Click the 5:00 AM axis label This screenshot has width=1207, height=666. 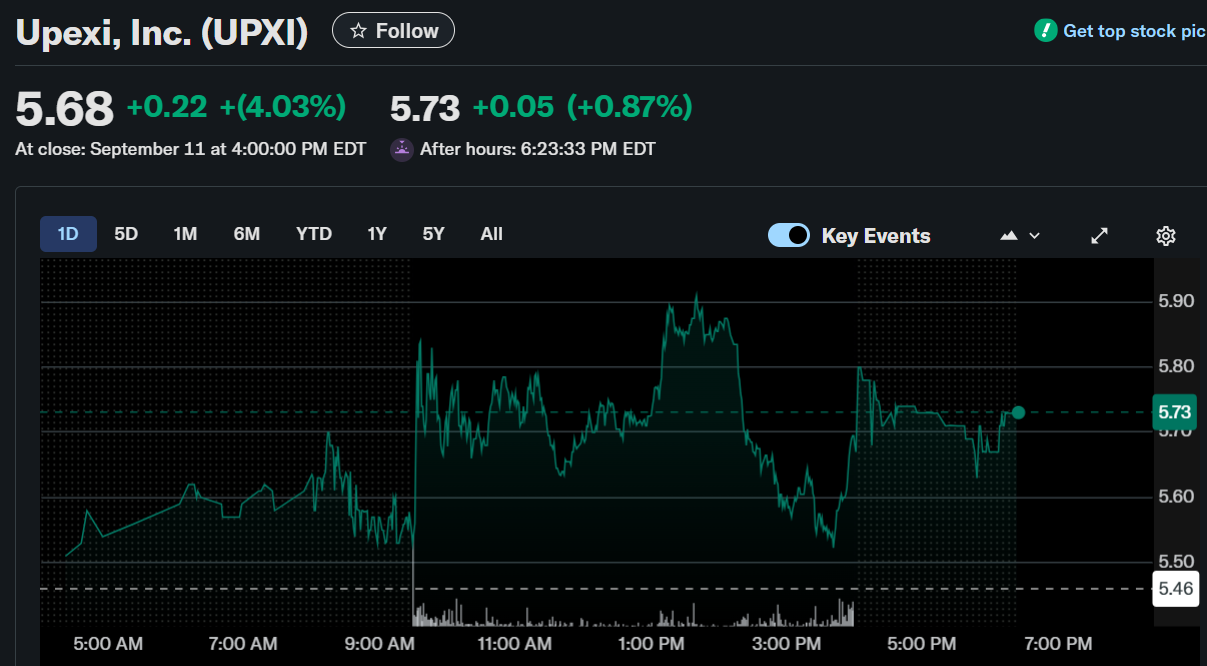[108, 644]
